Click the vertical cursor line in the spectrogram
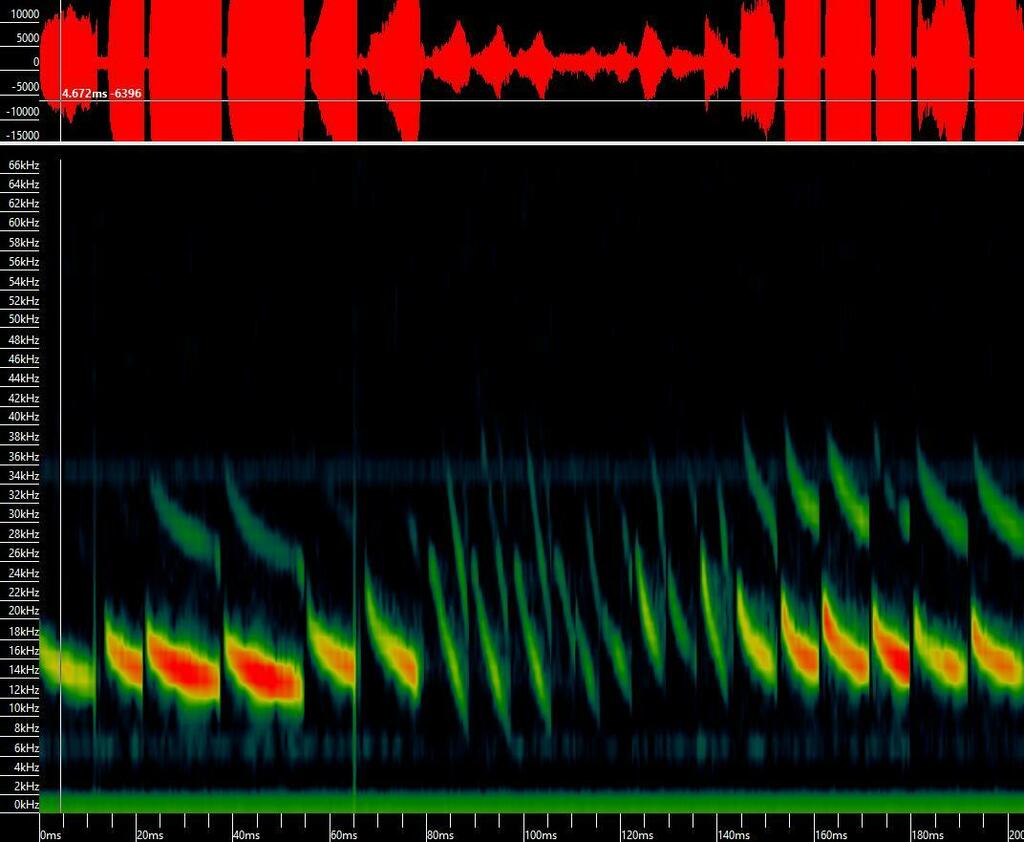This screenshot has width=1024, height=842. coord(63,500)
